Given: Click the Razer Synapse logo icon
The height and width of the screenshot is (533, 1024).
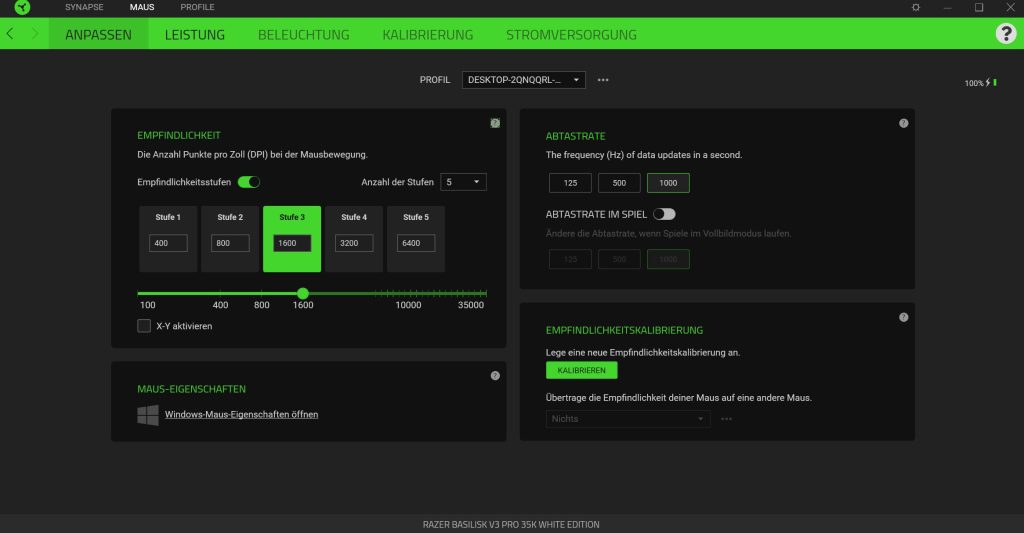Looking at the screenshot, I should pyautogui.click(x=22, y=7).
